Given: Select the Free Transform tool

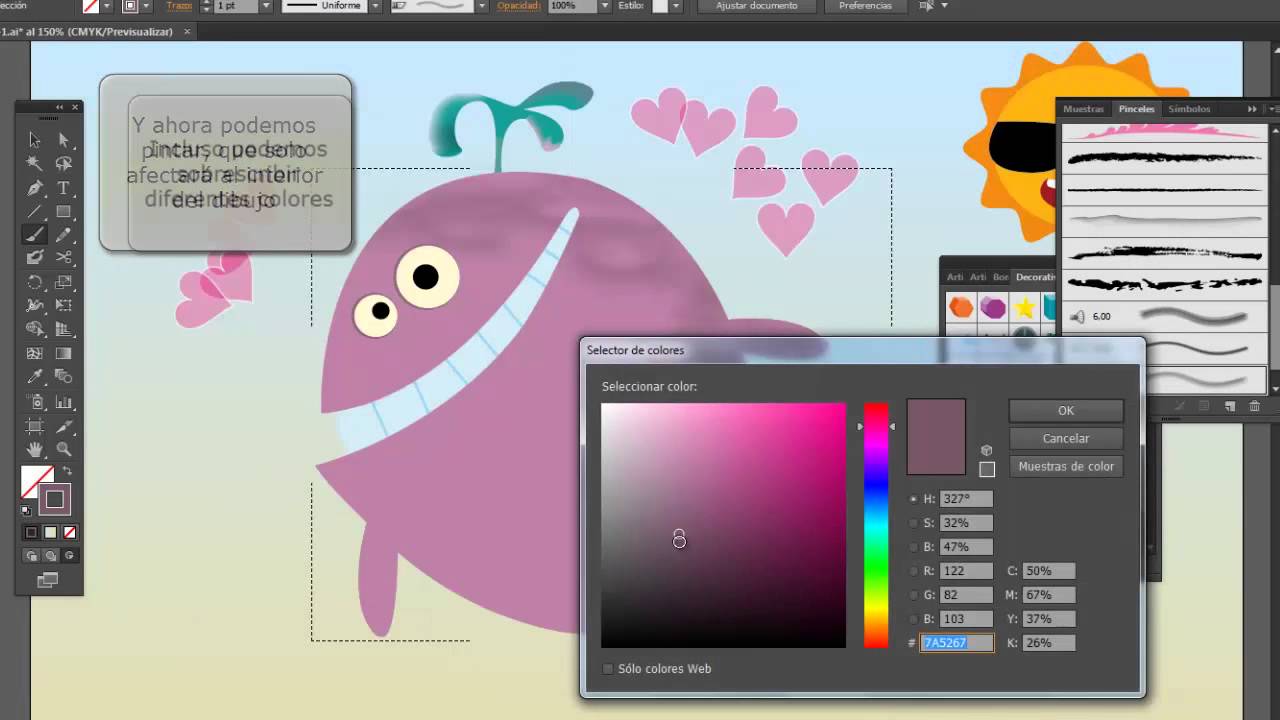Looking at the screenshot, I should 64,305.
